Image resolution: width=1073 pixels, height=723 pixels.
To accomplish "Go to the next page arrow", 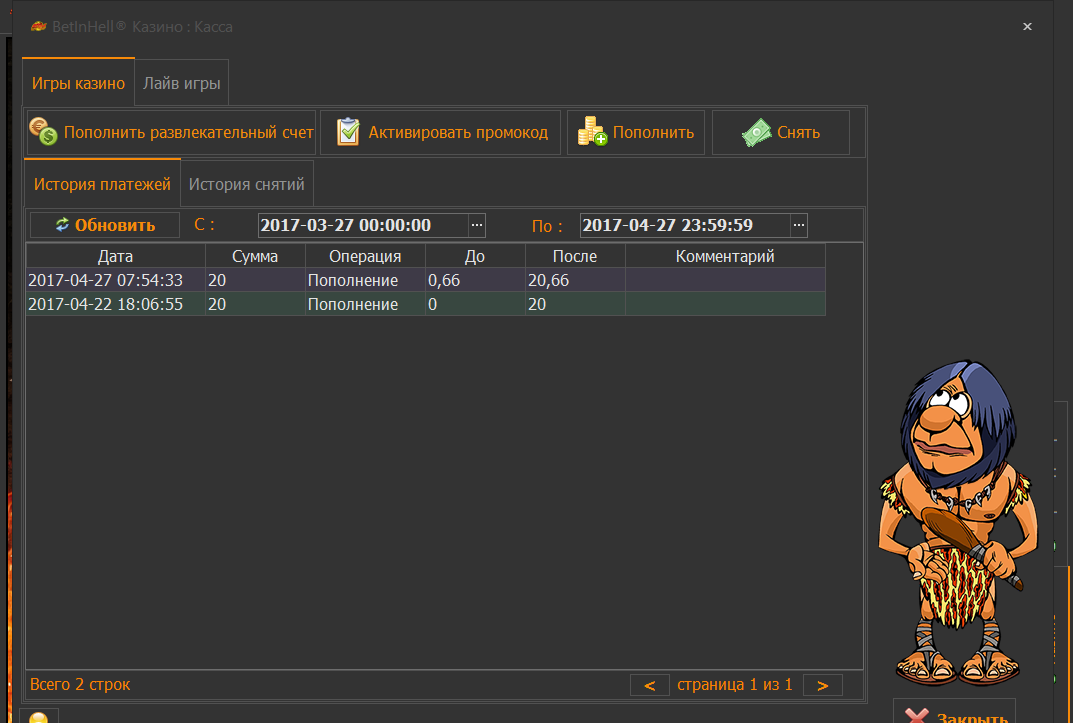I will (x=822, y=685).
